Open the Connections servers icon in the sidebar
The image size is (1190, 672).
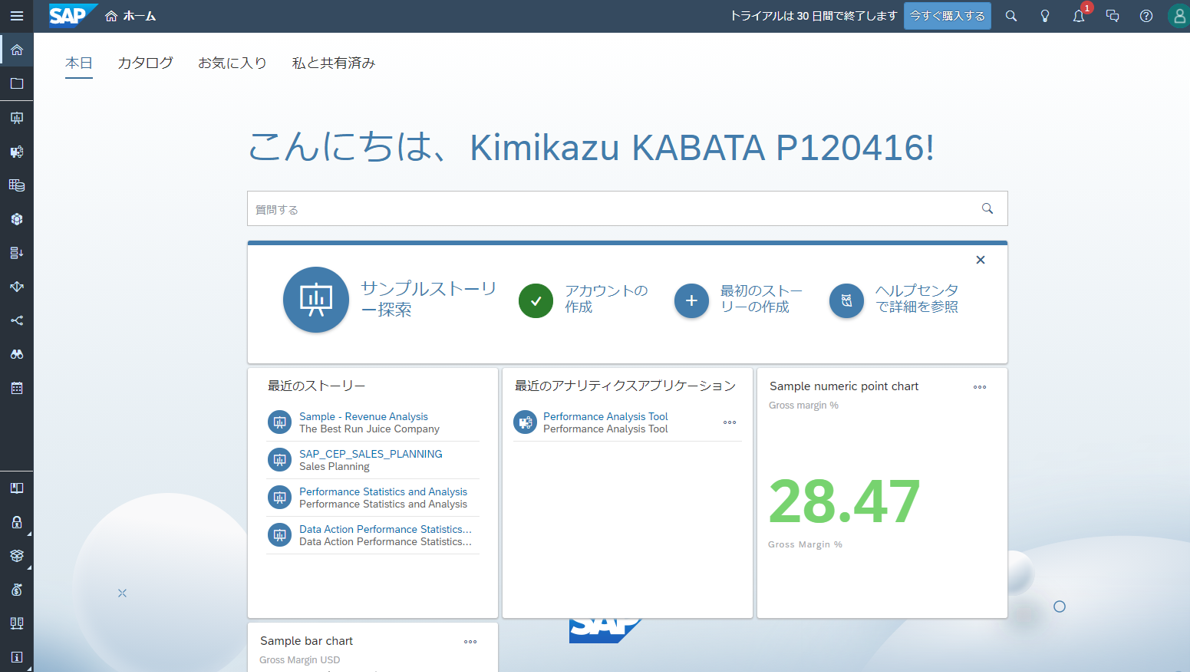pos(17,623)
